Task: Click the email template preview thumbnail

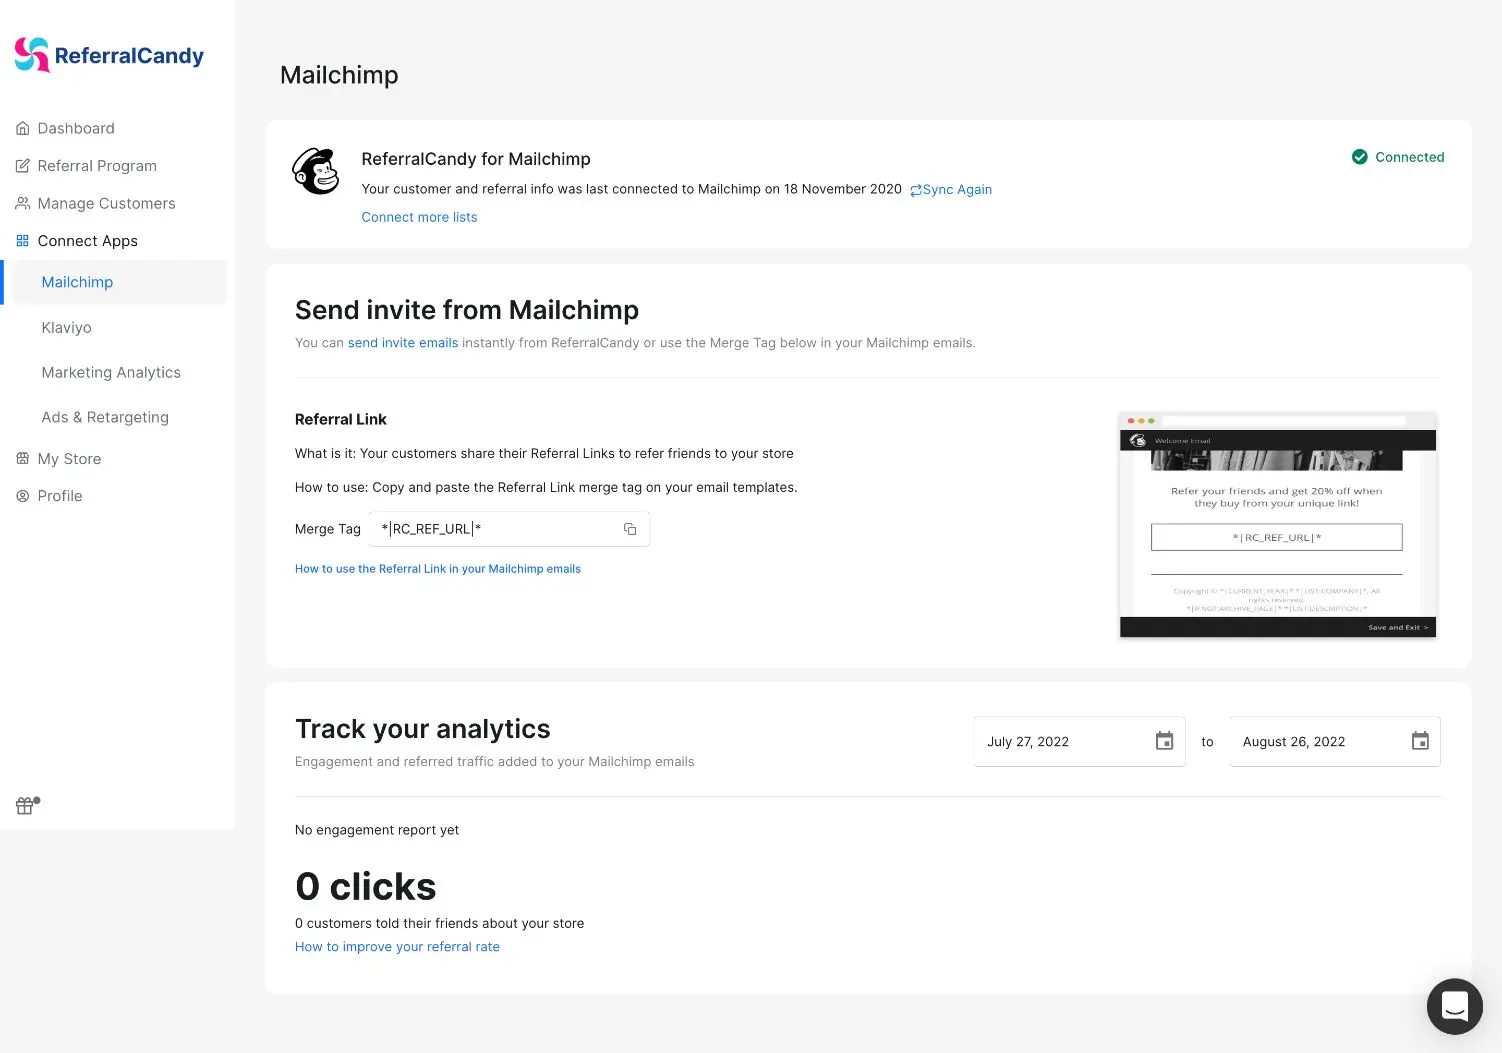Action: point(1278,525)
